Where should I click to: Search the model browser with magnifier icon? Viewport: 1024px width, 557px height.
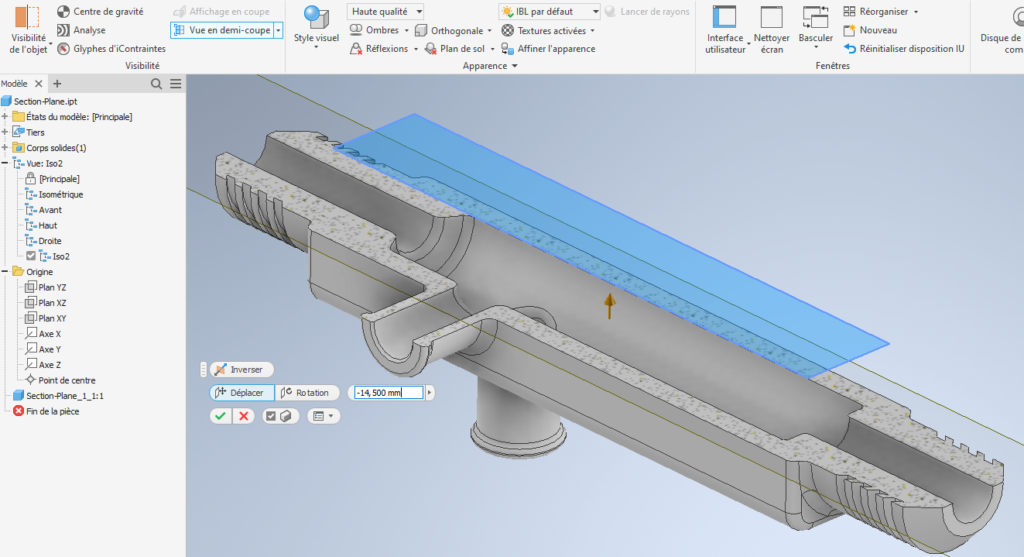156,84
